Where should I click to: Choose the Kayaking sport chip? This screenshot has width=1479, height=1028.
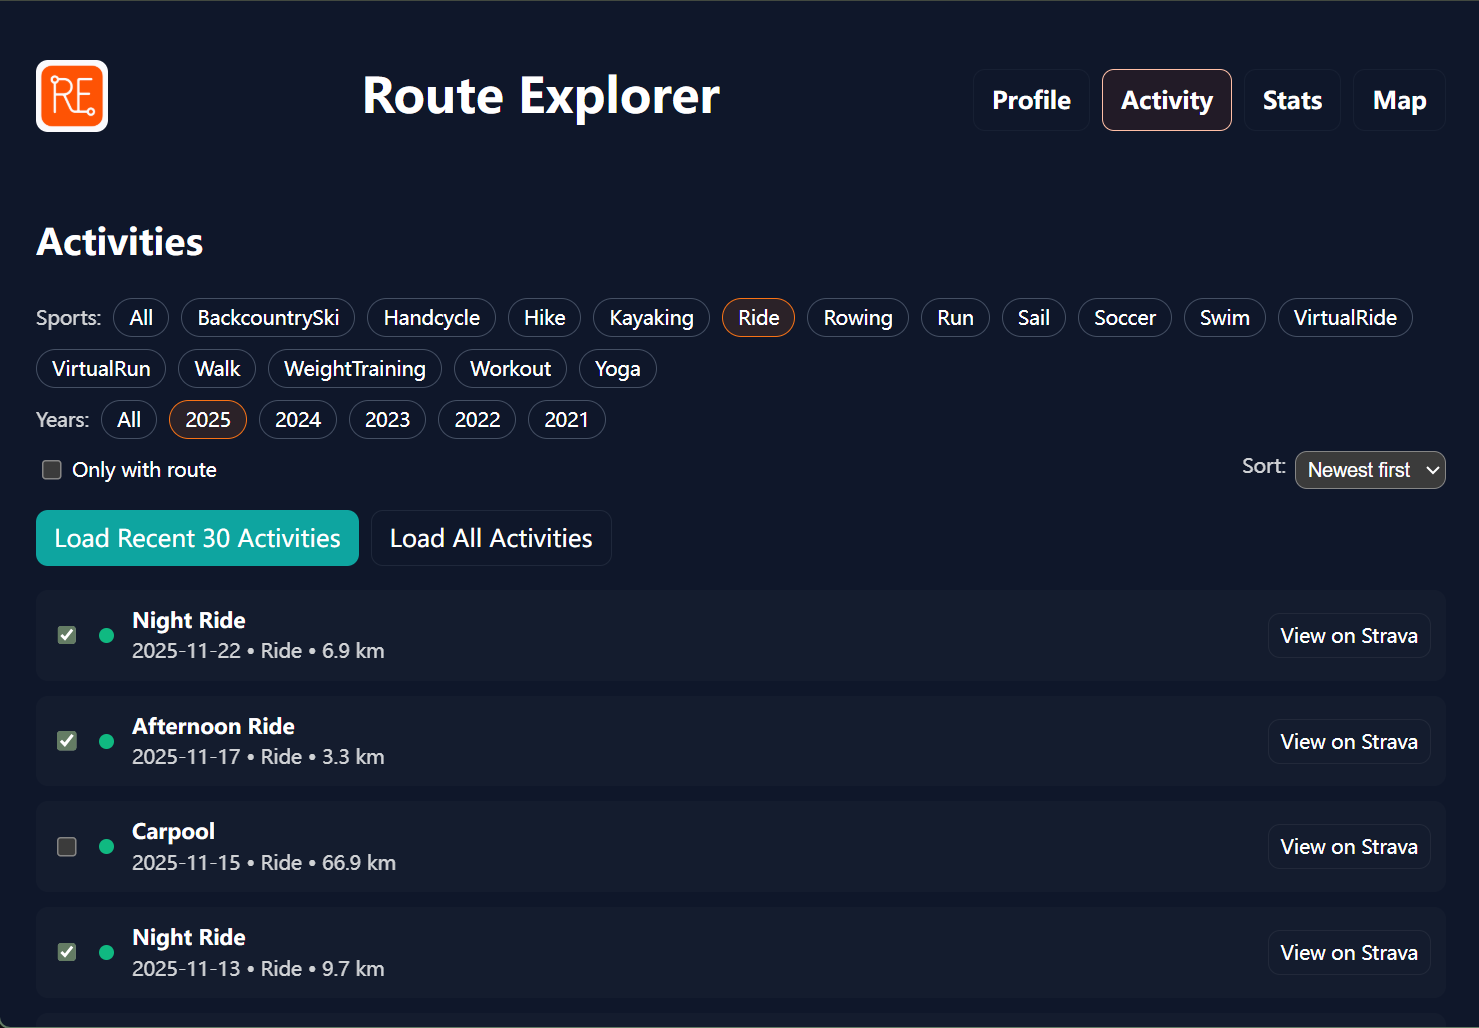point(651,318)
